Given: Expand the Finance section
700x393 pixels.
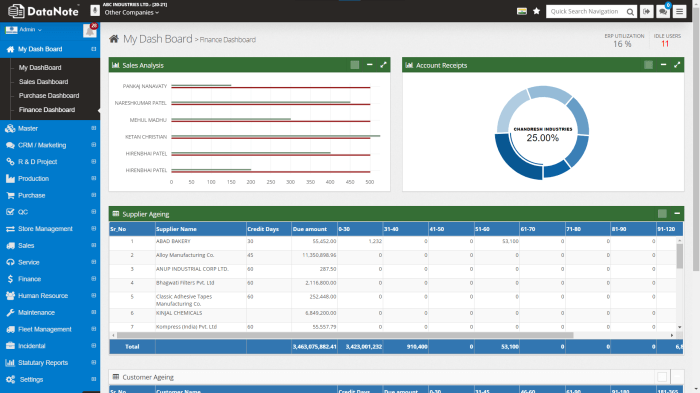Looking at the screenshot, I should 94,279.
